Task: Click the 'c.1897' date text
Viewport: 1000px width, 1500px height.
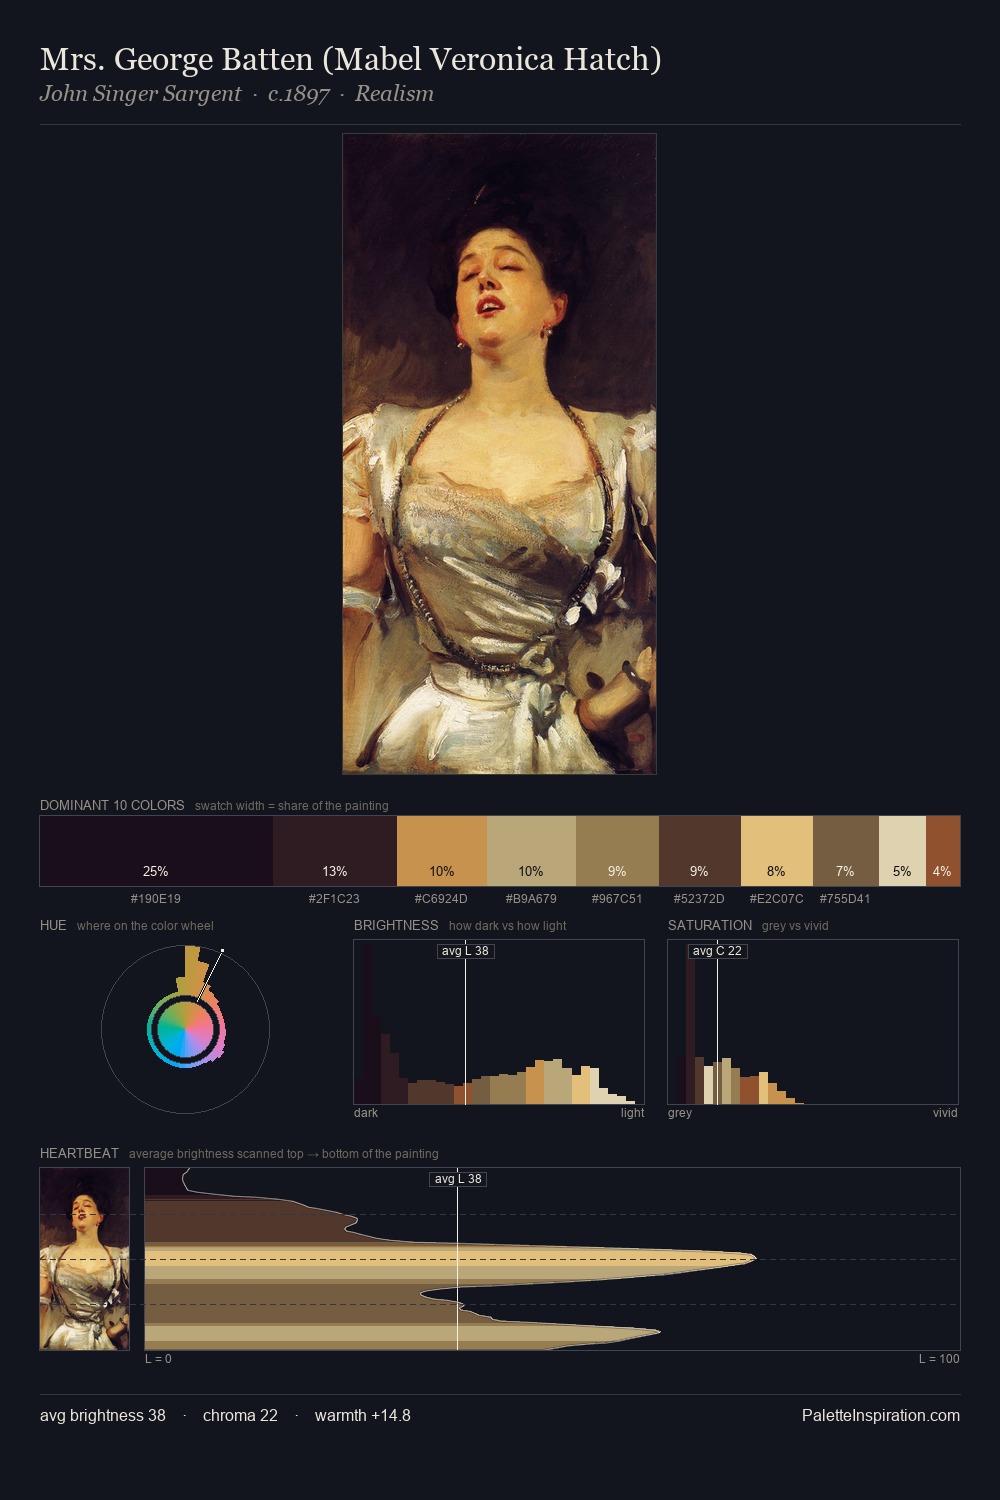Action: tap(298, 94)
